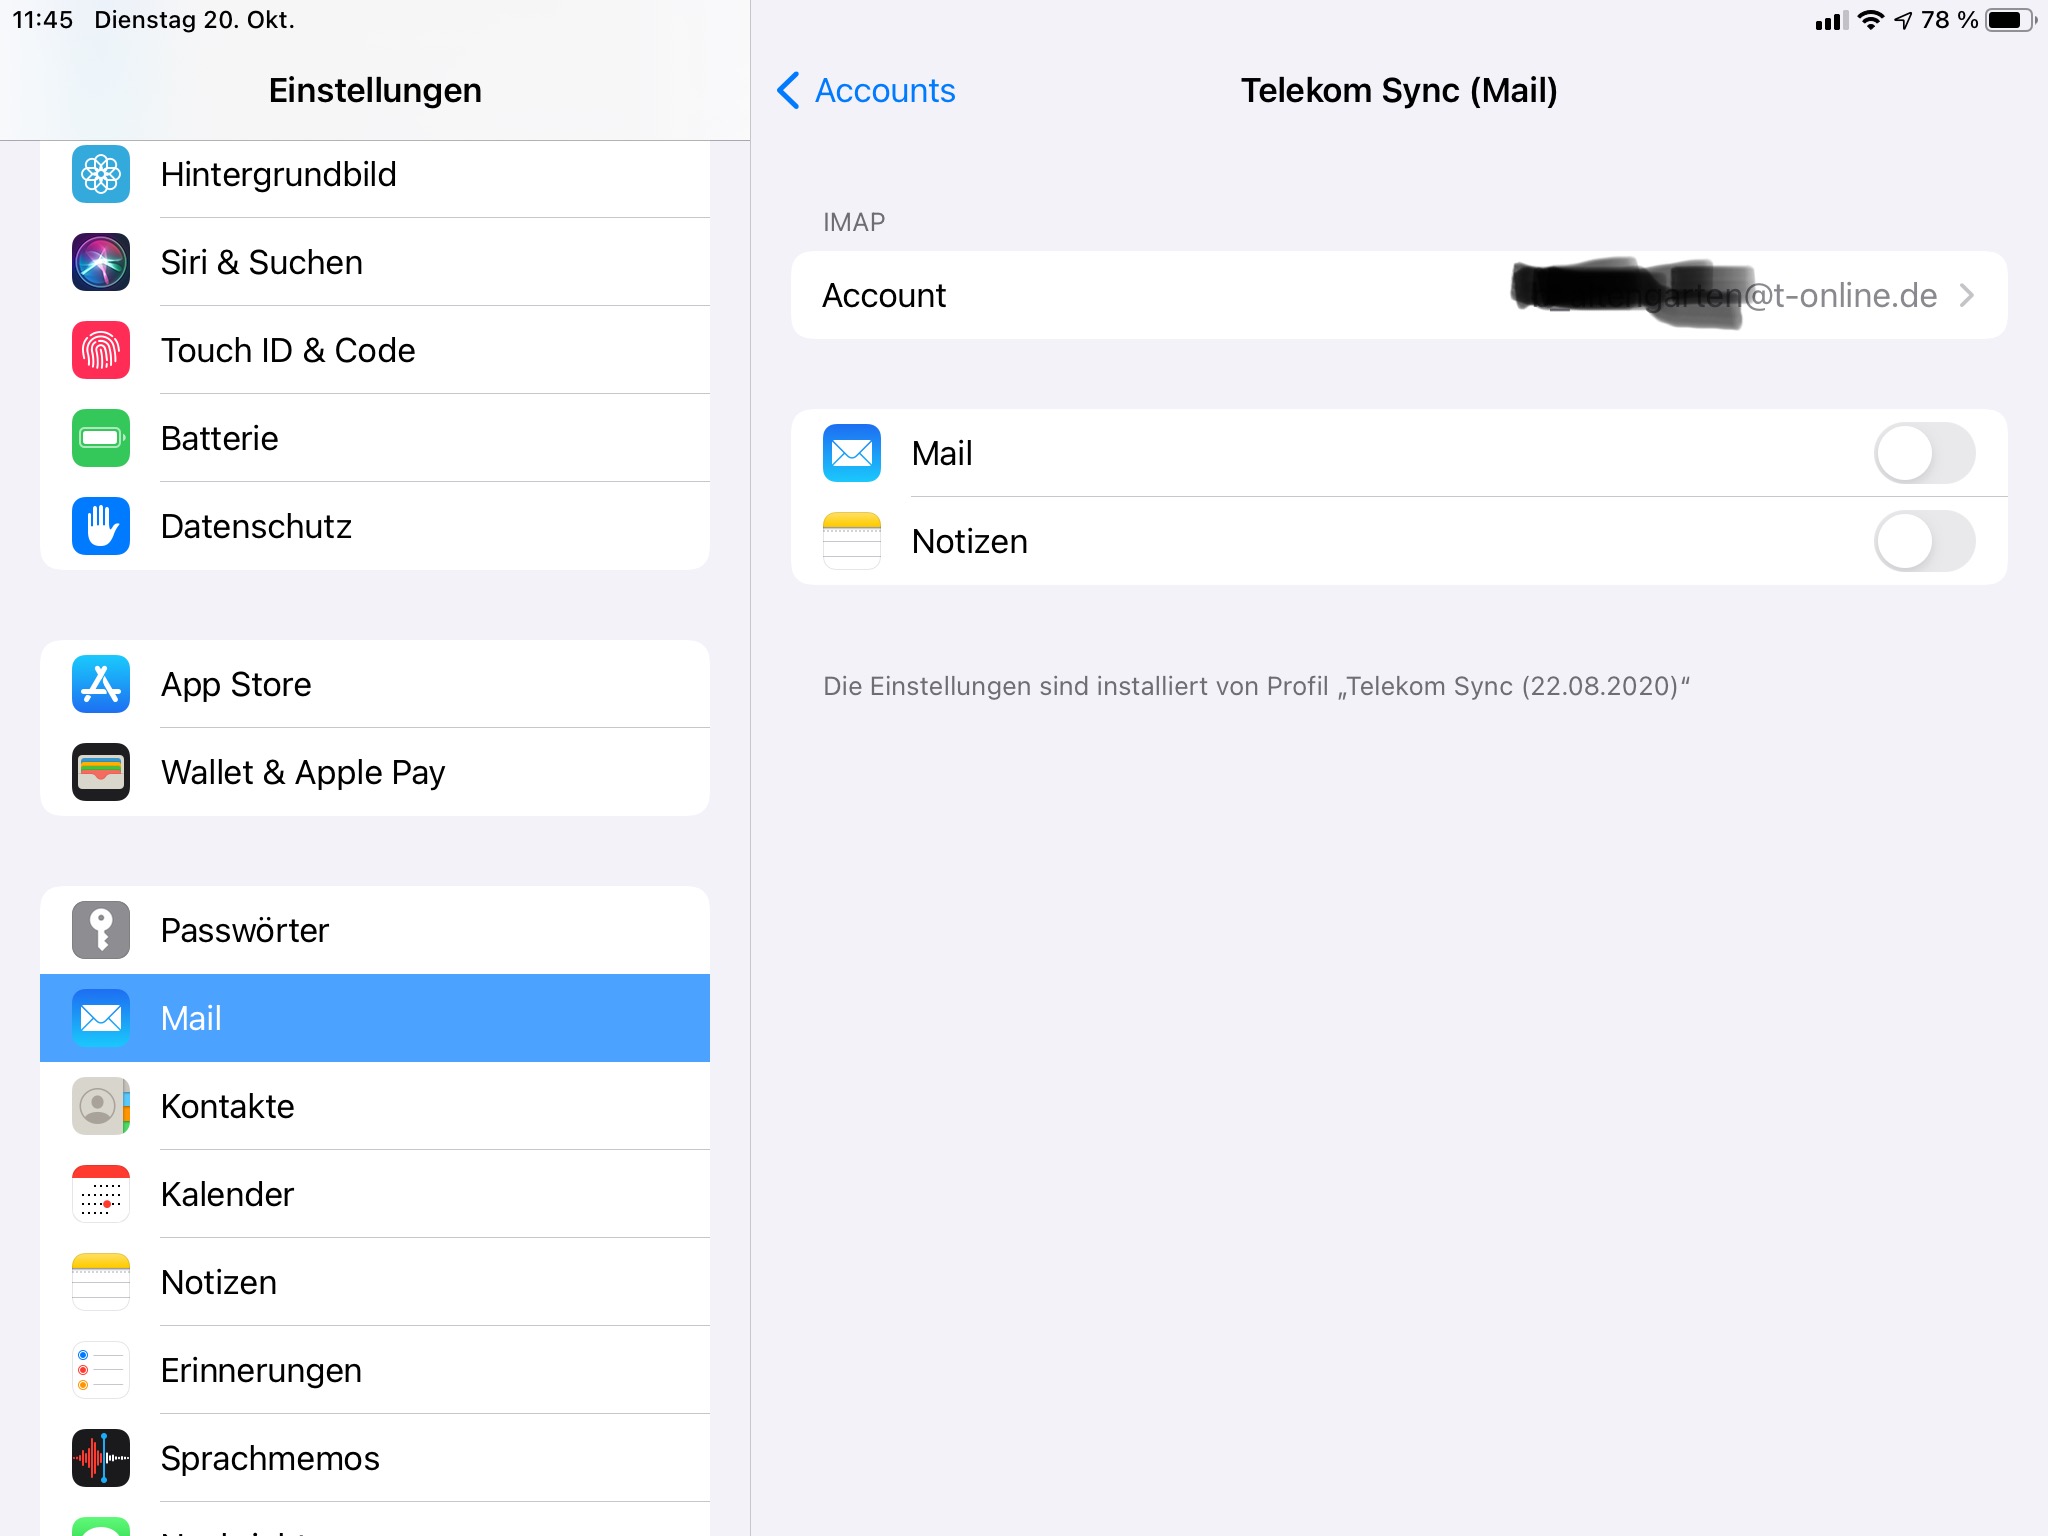Tap the profile installation note text
Viewport: 2048px width, 1536px height.
point(1256,686)
